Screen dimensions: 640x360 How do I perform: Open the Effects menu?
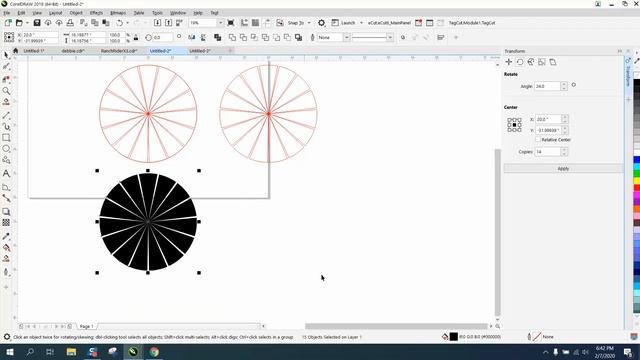(96, 13)
